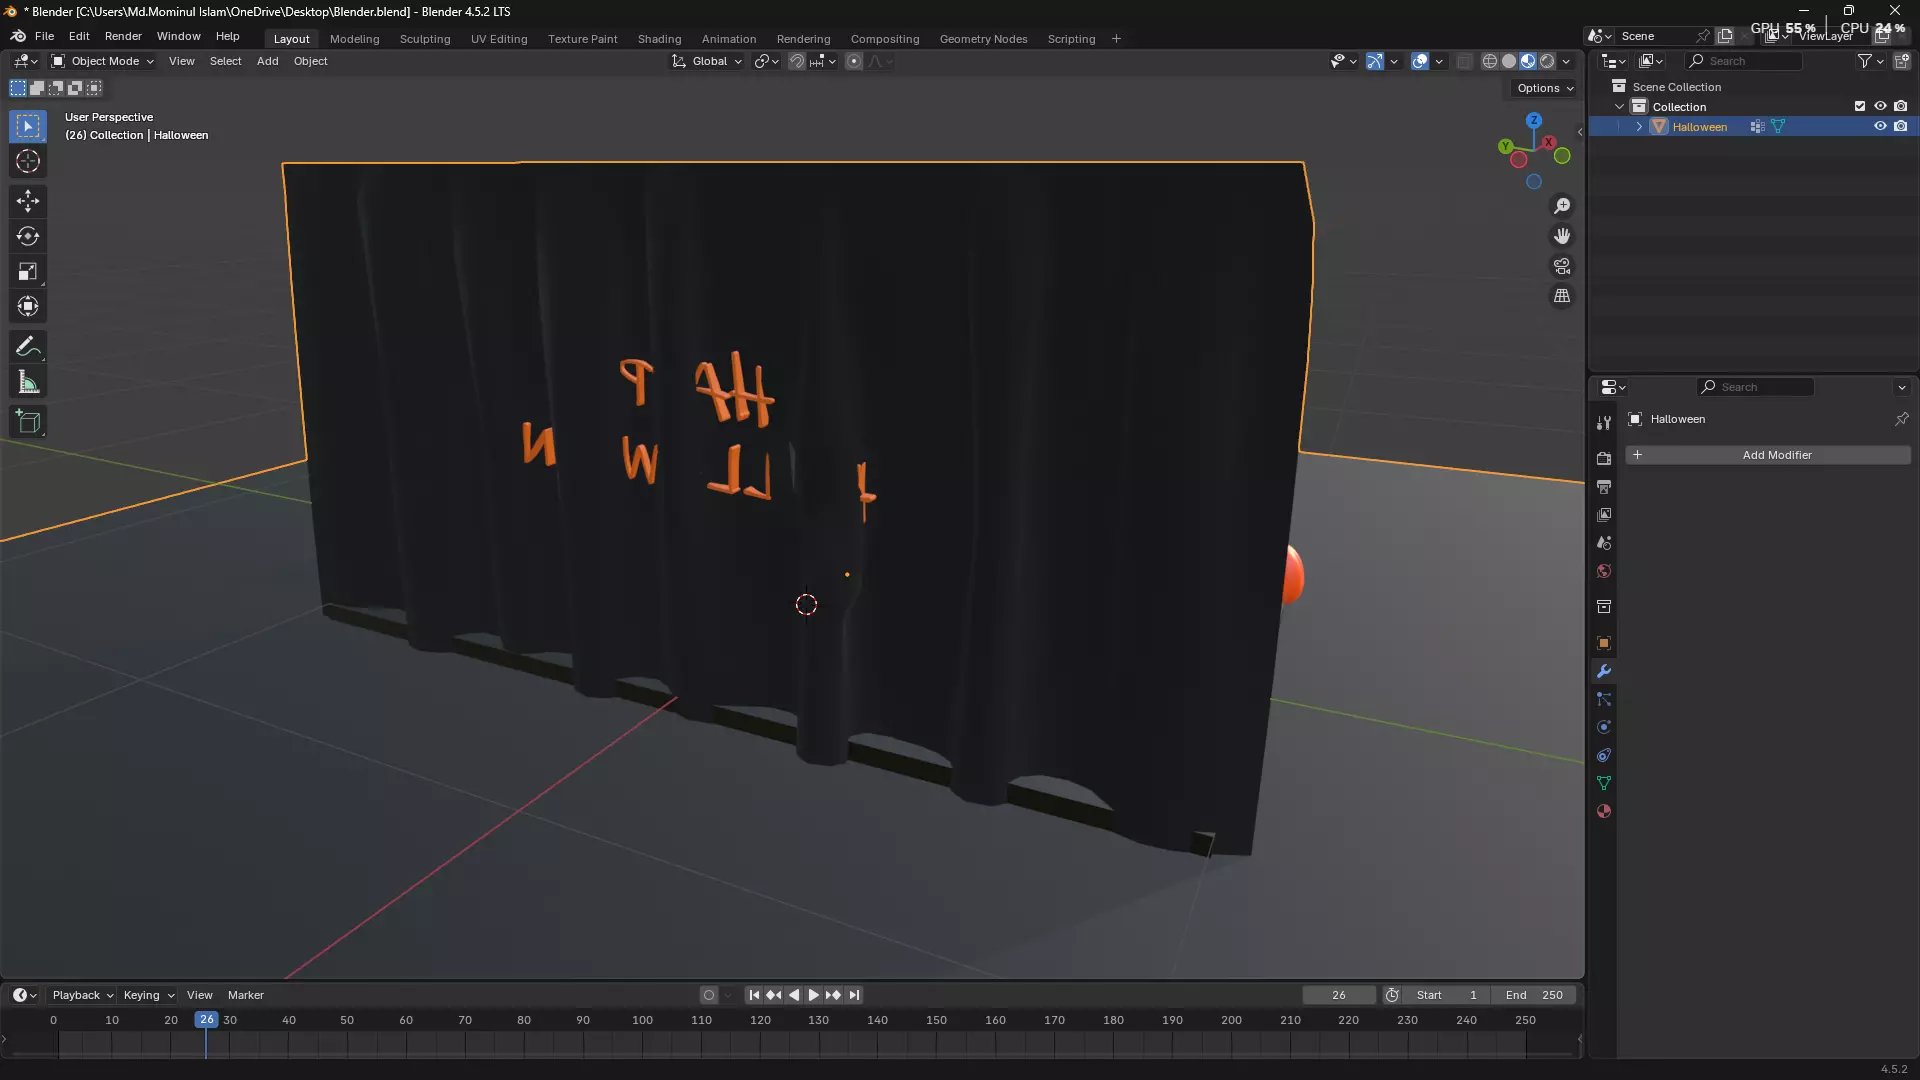
Task: Collapse the Collection tree row
Action: pyautogui.click(x=1619, y=107)
